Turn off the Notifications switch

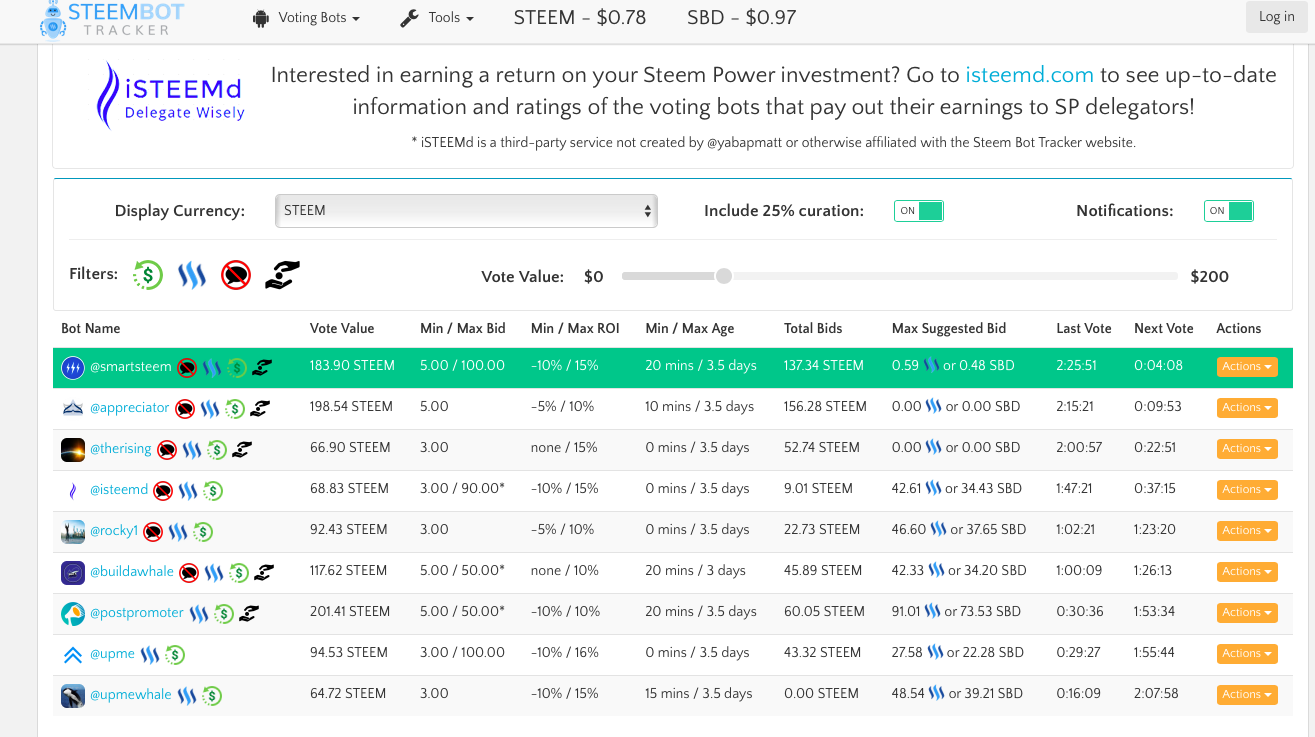[x=1229, y=211]
